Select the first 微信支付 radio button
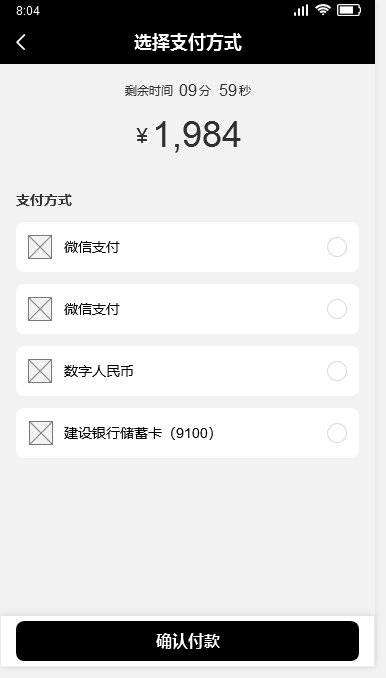 [337, 247]
